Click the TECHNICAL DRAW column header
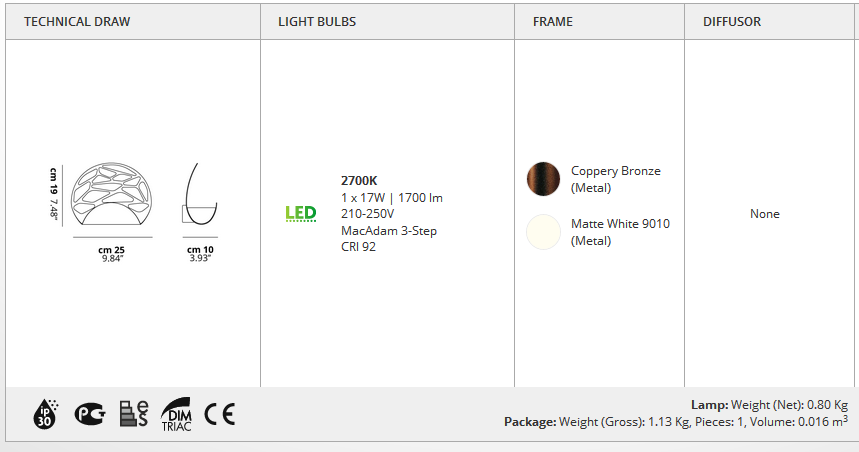This screenshot has width=859, height=452. pyautogui.click(x=77, y=22)
